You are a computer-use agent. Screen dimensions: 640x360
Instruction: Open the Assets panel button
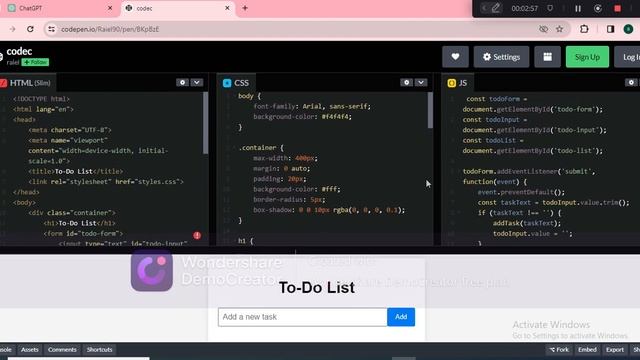(29, 350)
